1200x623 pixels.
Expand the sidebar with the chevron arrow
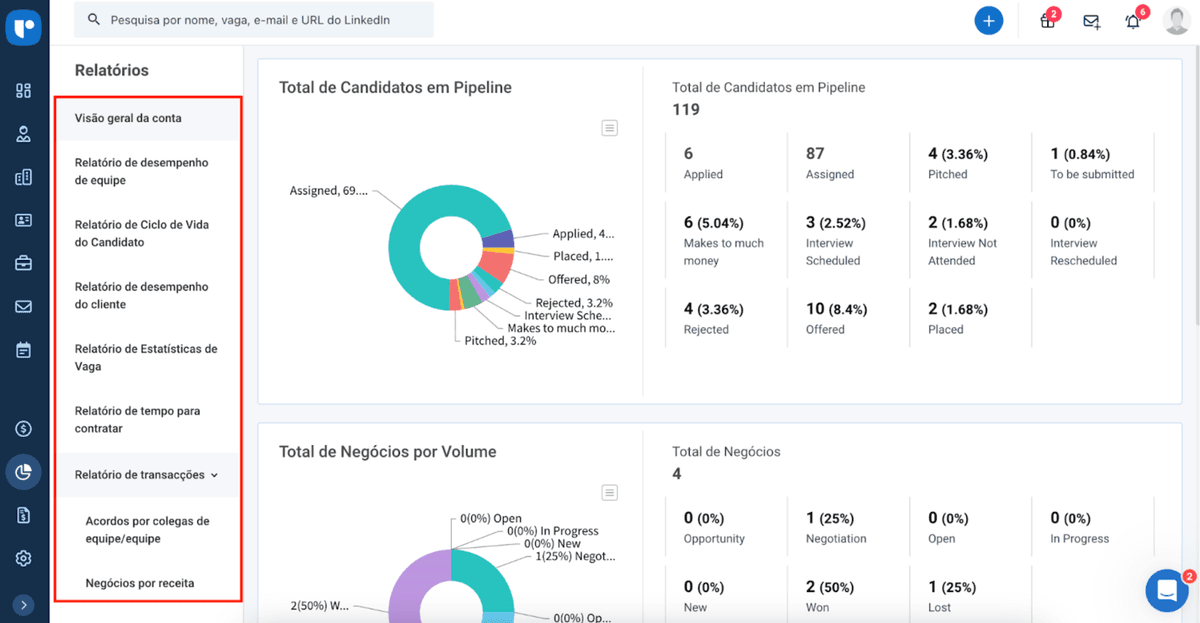point(22,604)
